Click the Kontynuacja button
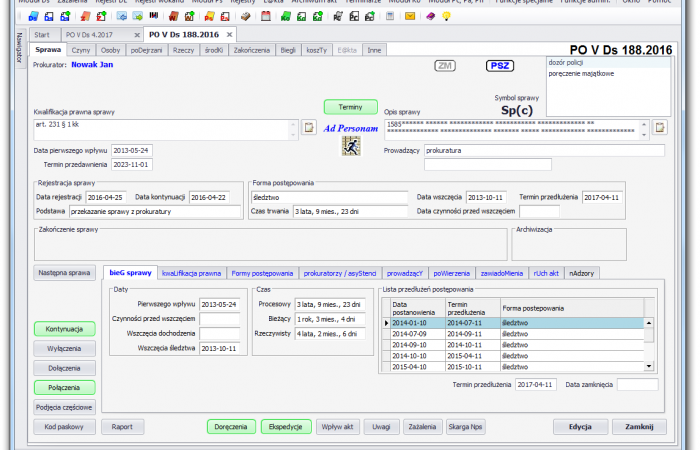The width and height of the screenshot is (700, 450). tap(64, 329)
